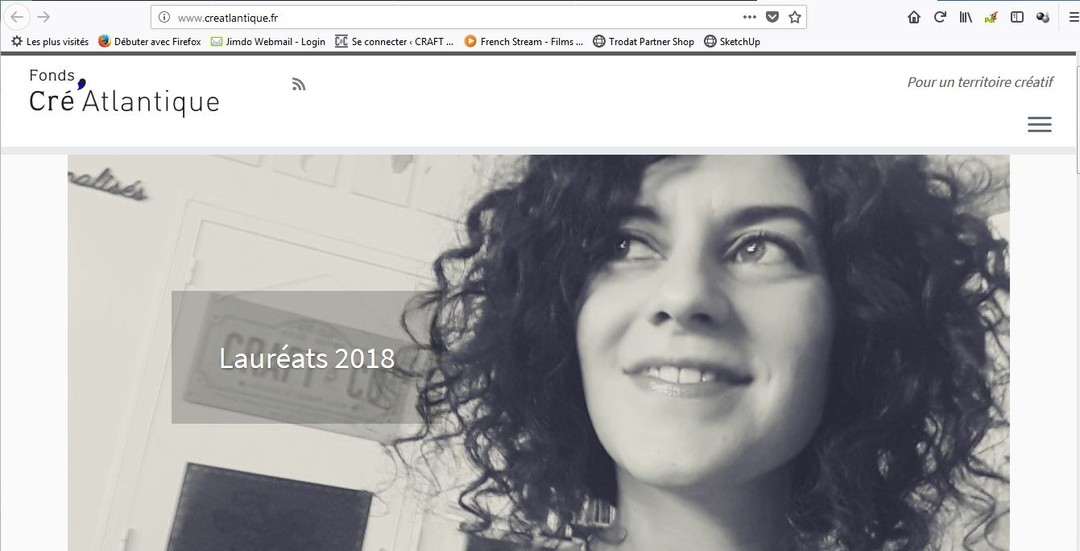The height and width of the screenshot is (551, 1080).
Task: Reload the current page
Action: point(939,17)
